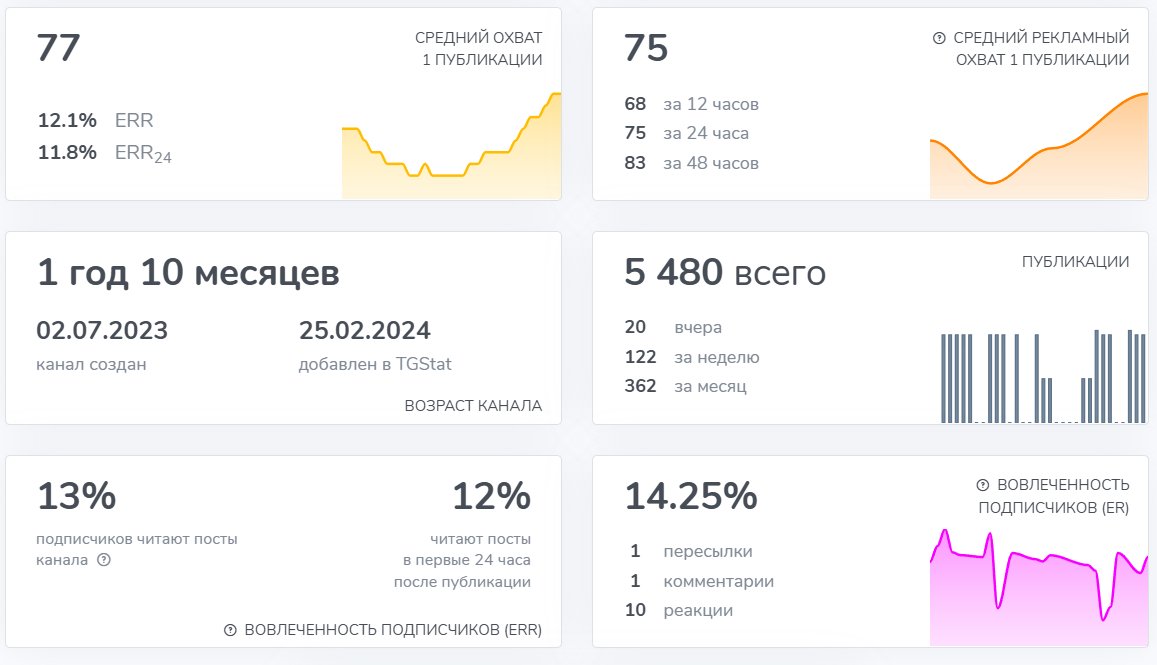This screenshot has height=665, width=1157.
Task: Click the advertising reach value 75 heading
Action: [646, 49]
